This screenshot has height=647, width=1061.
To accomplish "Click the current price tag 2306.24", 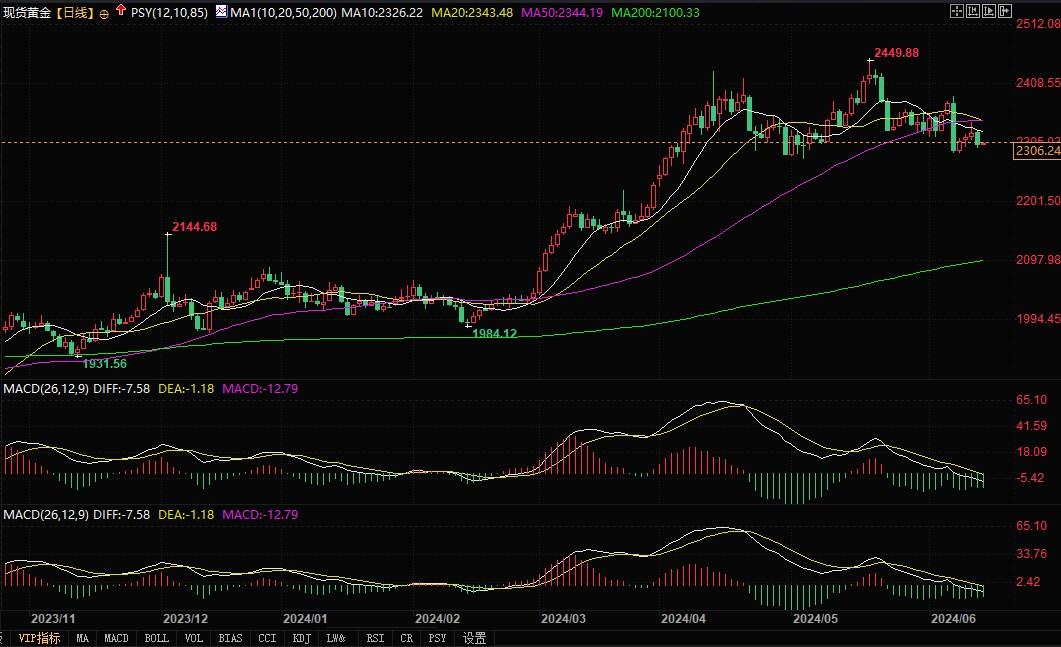I will pyautogui.click(x=1036, y=151).
